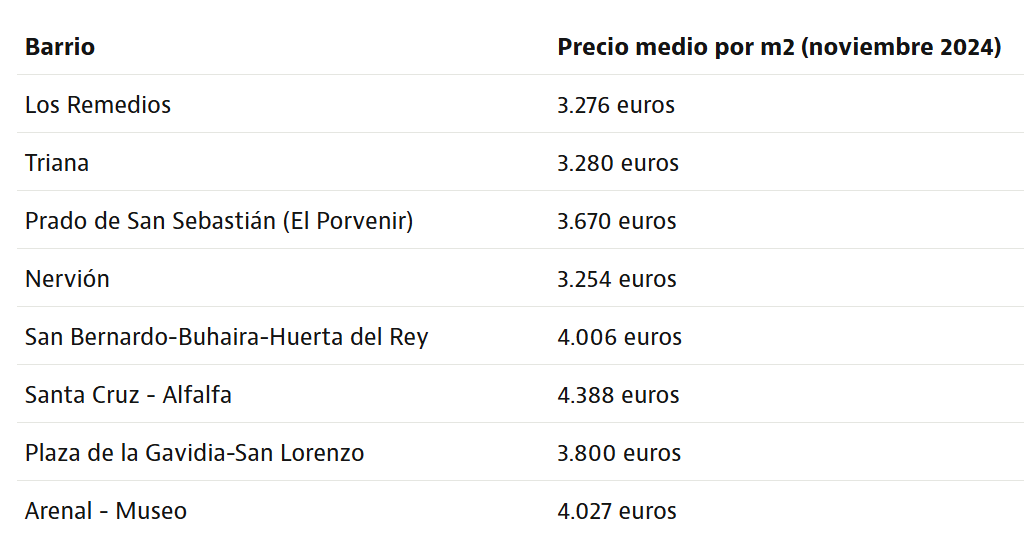Select the Nervión neighborhood cell
The width and height of the screenshot is (1024, 535).
(x=67, y=279)
